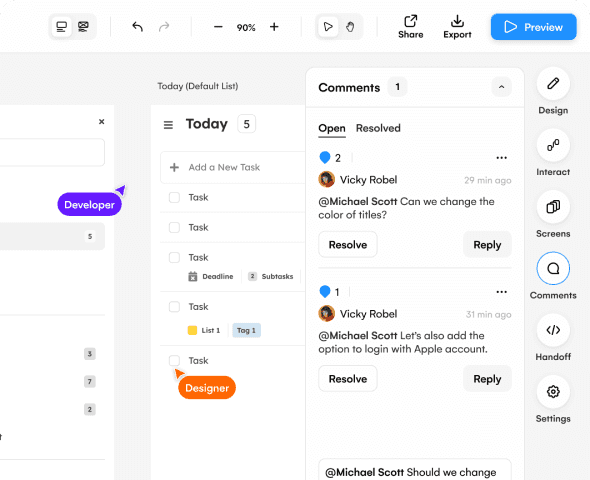Click the new comment field mentioning Michael Scott
This screenshot has height=480, width=590.
[x=415, y=469]
